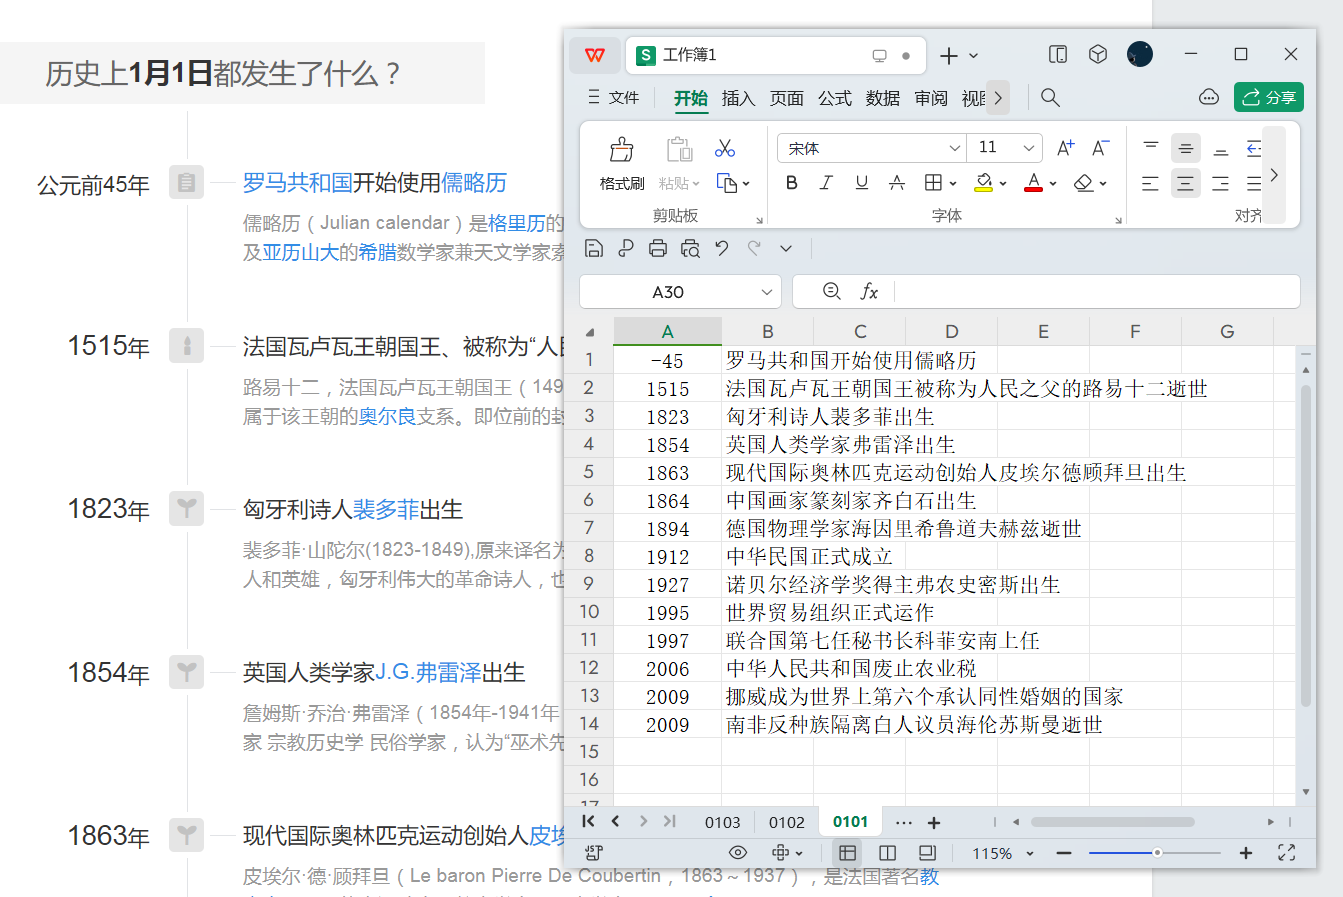
Task: Open 裴多菲 link on web page
Action: (386, 509)
